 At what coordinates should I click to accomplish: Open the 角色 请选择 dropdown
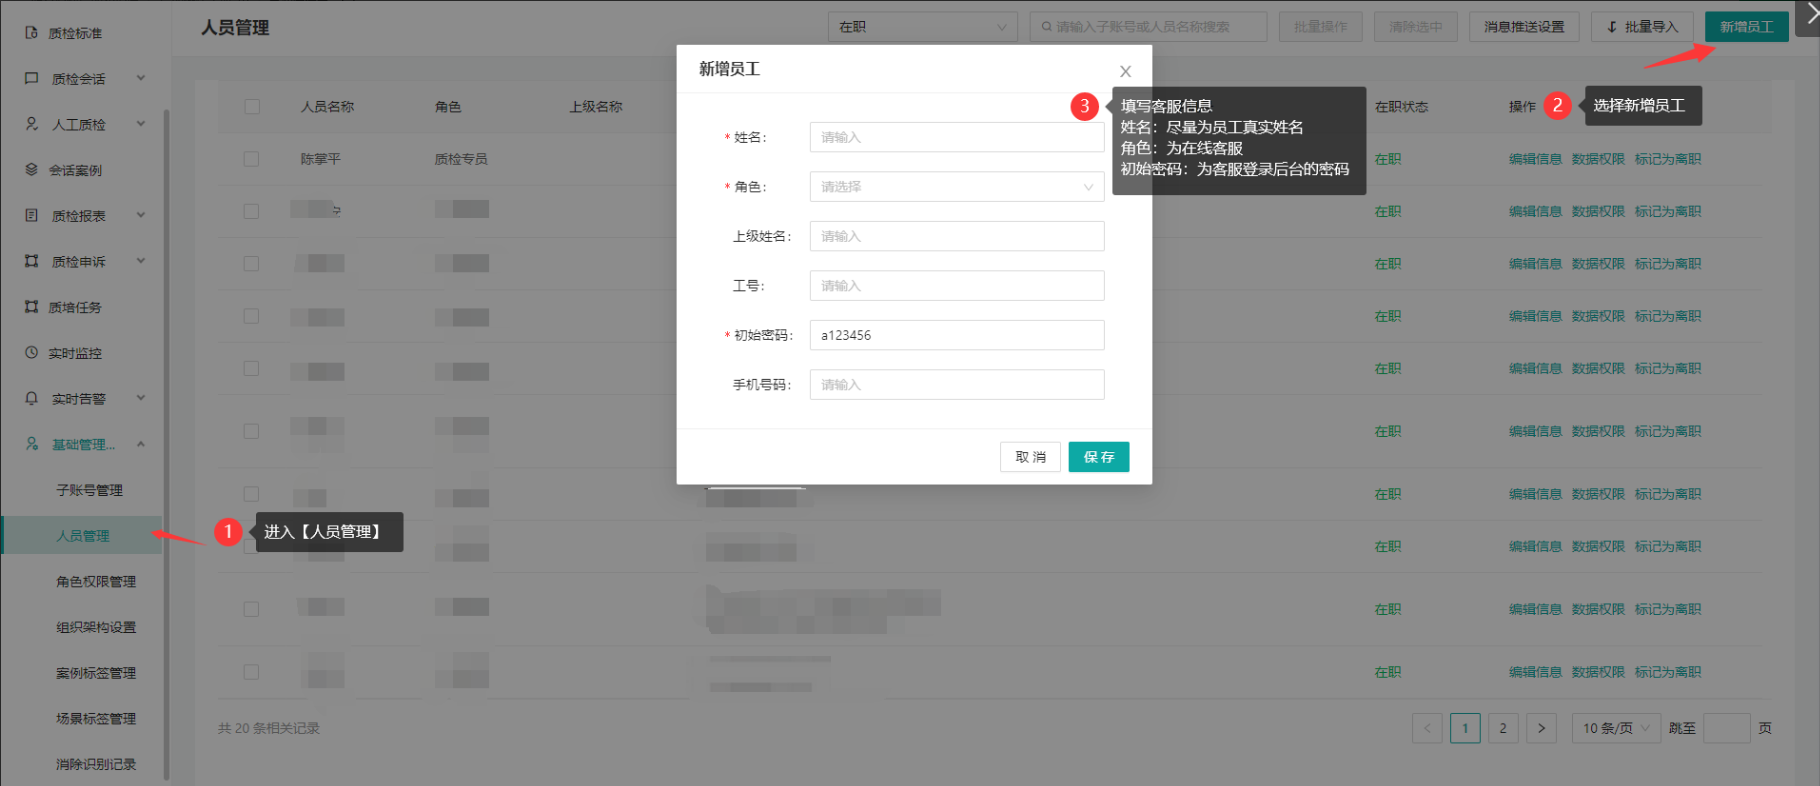957,187
